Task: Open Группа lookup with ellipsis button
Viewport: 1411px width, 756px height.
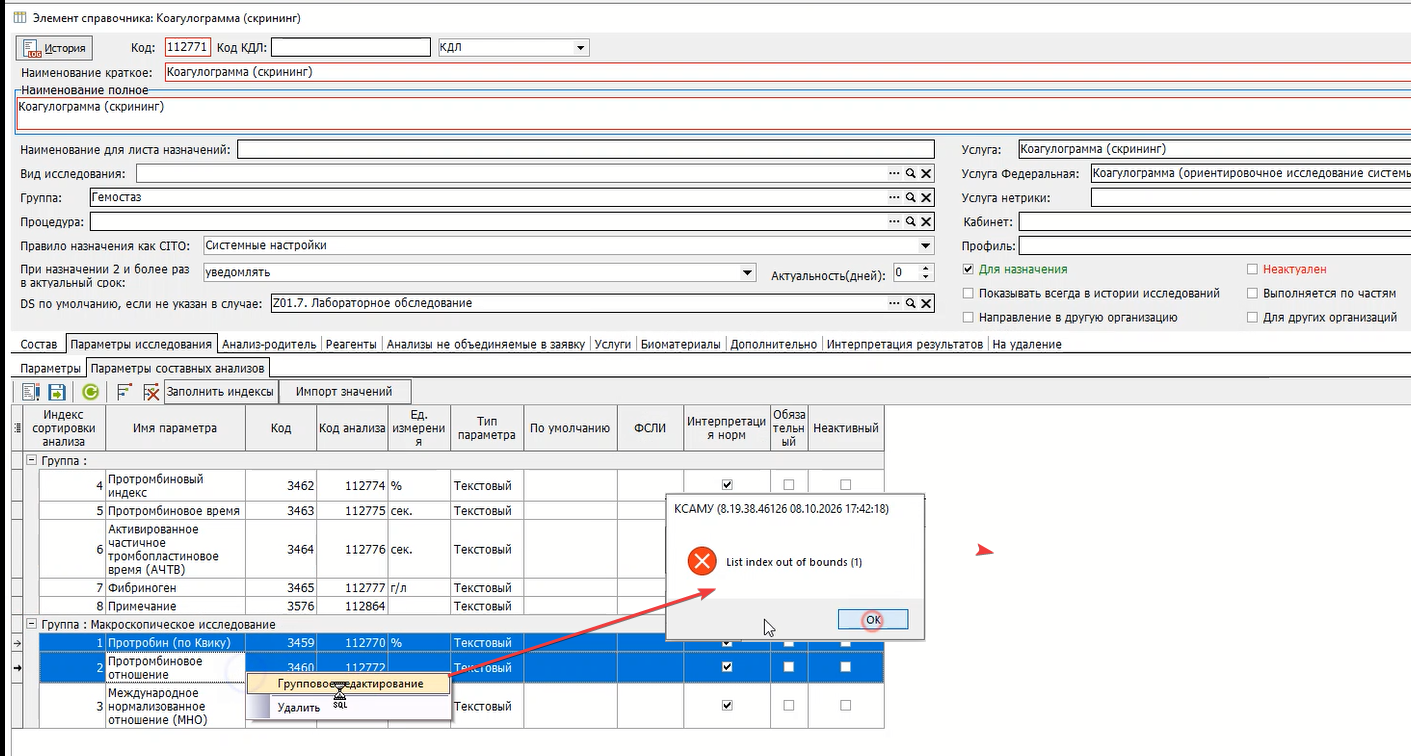Action: 895,198
